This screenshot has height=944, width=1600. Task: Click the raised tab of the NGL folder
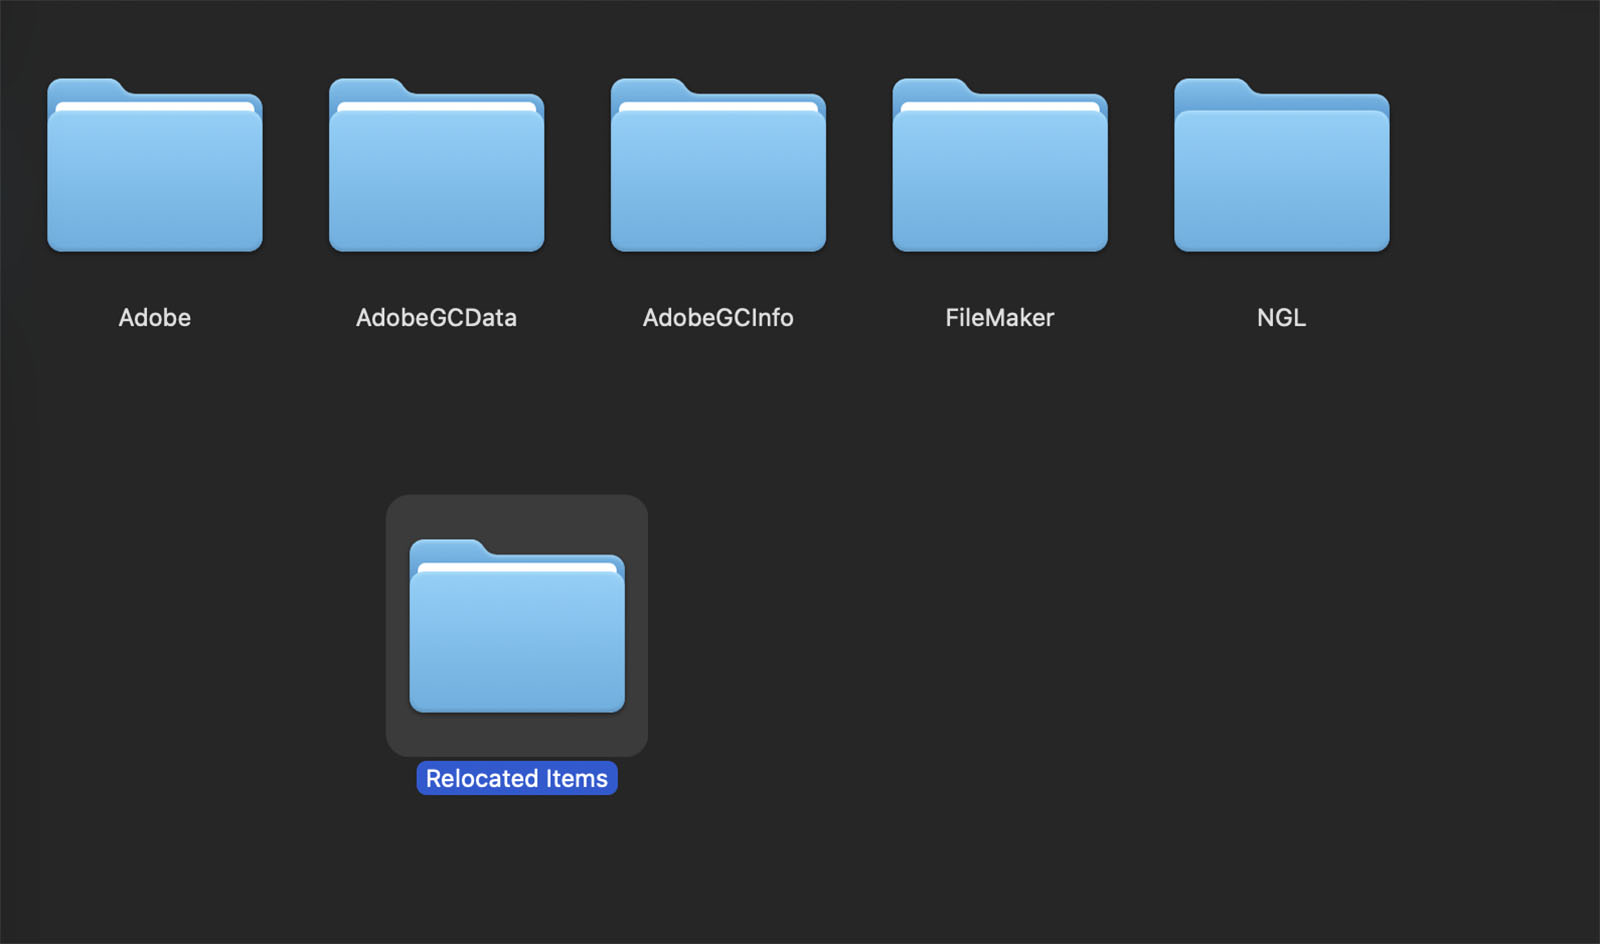1212,88
